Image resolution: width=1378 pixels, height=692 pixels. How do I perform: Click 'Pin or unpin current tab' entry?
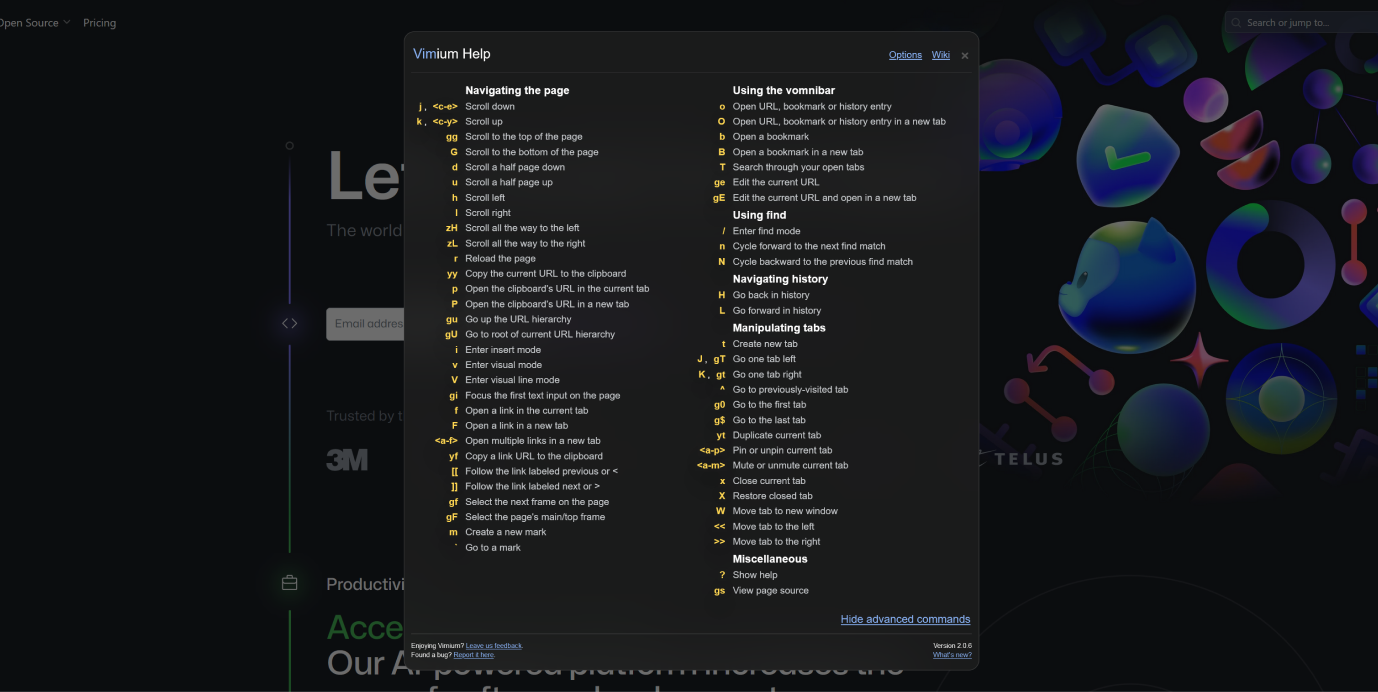[783, 450]
